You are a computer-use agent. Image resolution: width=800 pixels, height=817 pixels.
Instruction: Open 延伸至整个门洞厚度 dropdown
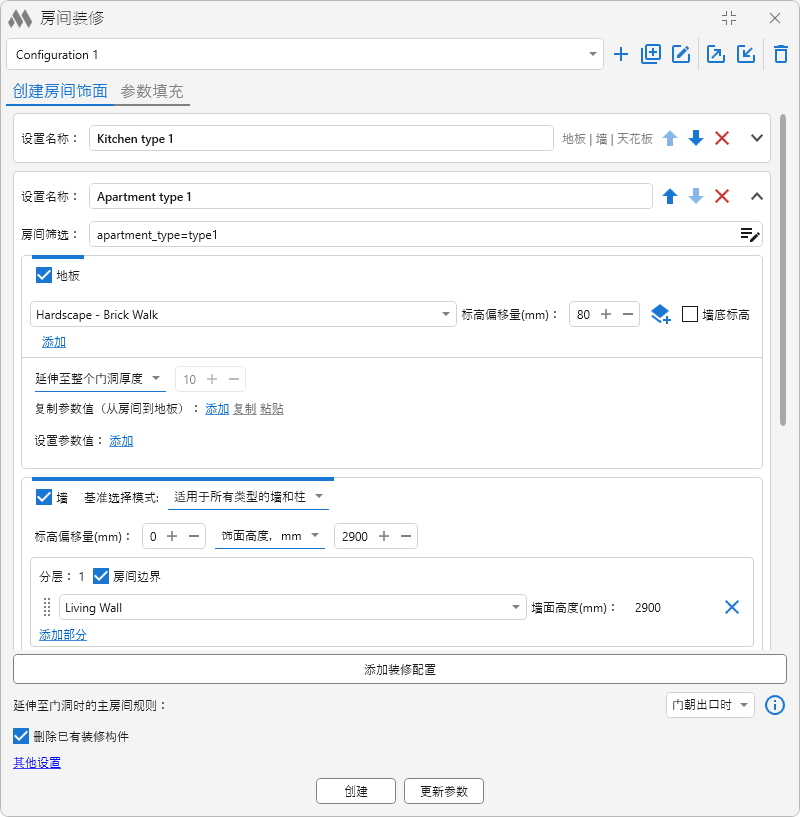click(100, 379)
